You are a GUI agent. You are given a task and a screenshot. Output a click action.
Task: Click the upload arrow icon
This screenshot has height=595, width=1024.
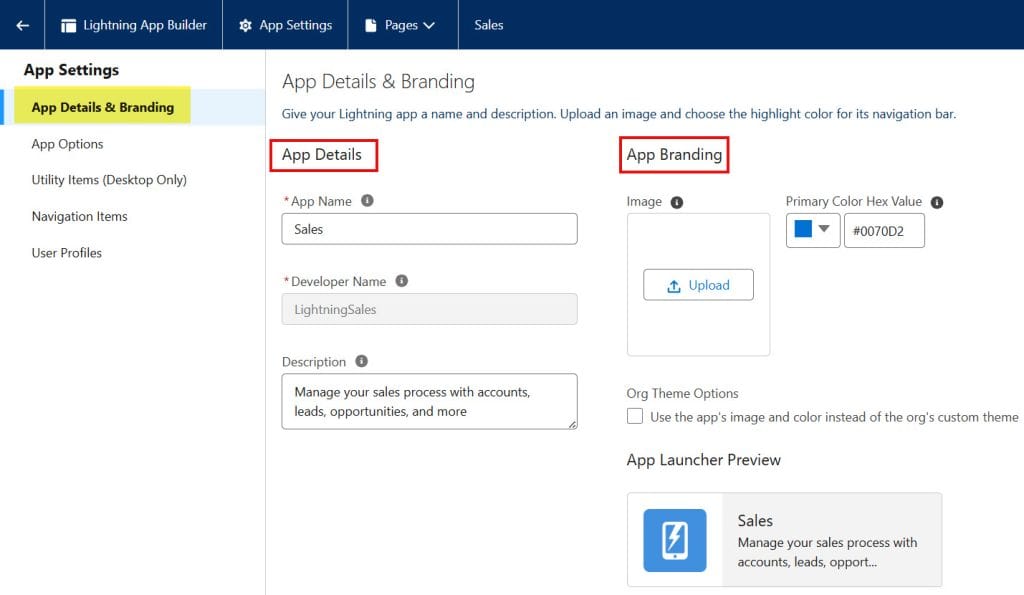click(x=674, y=286)
